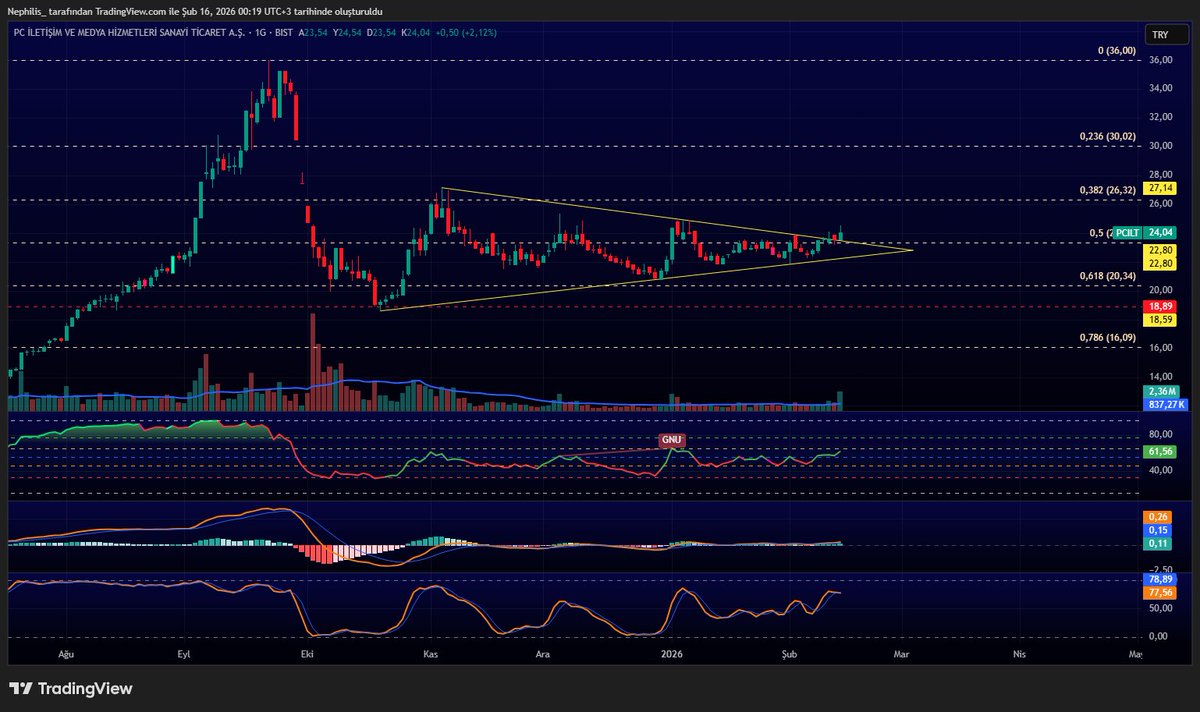Click the 36,00 price axis tick

pos(1160,60)
